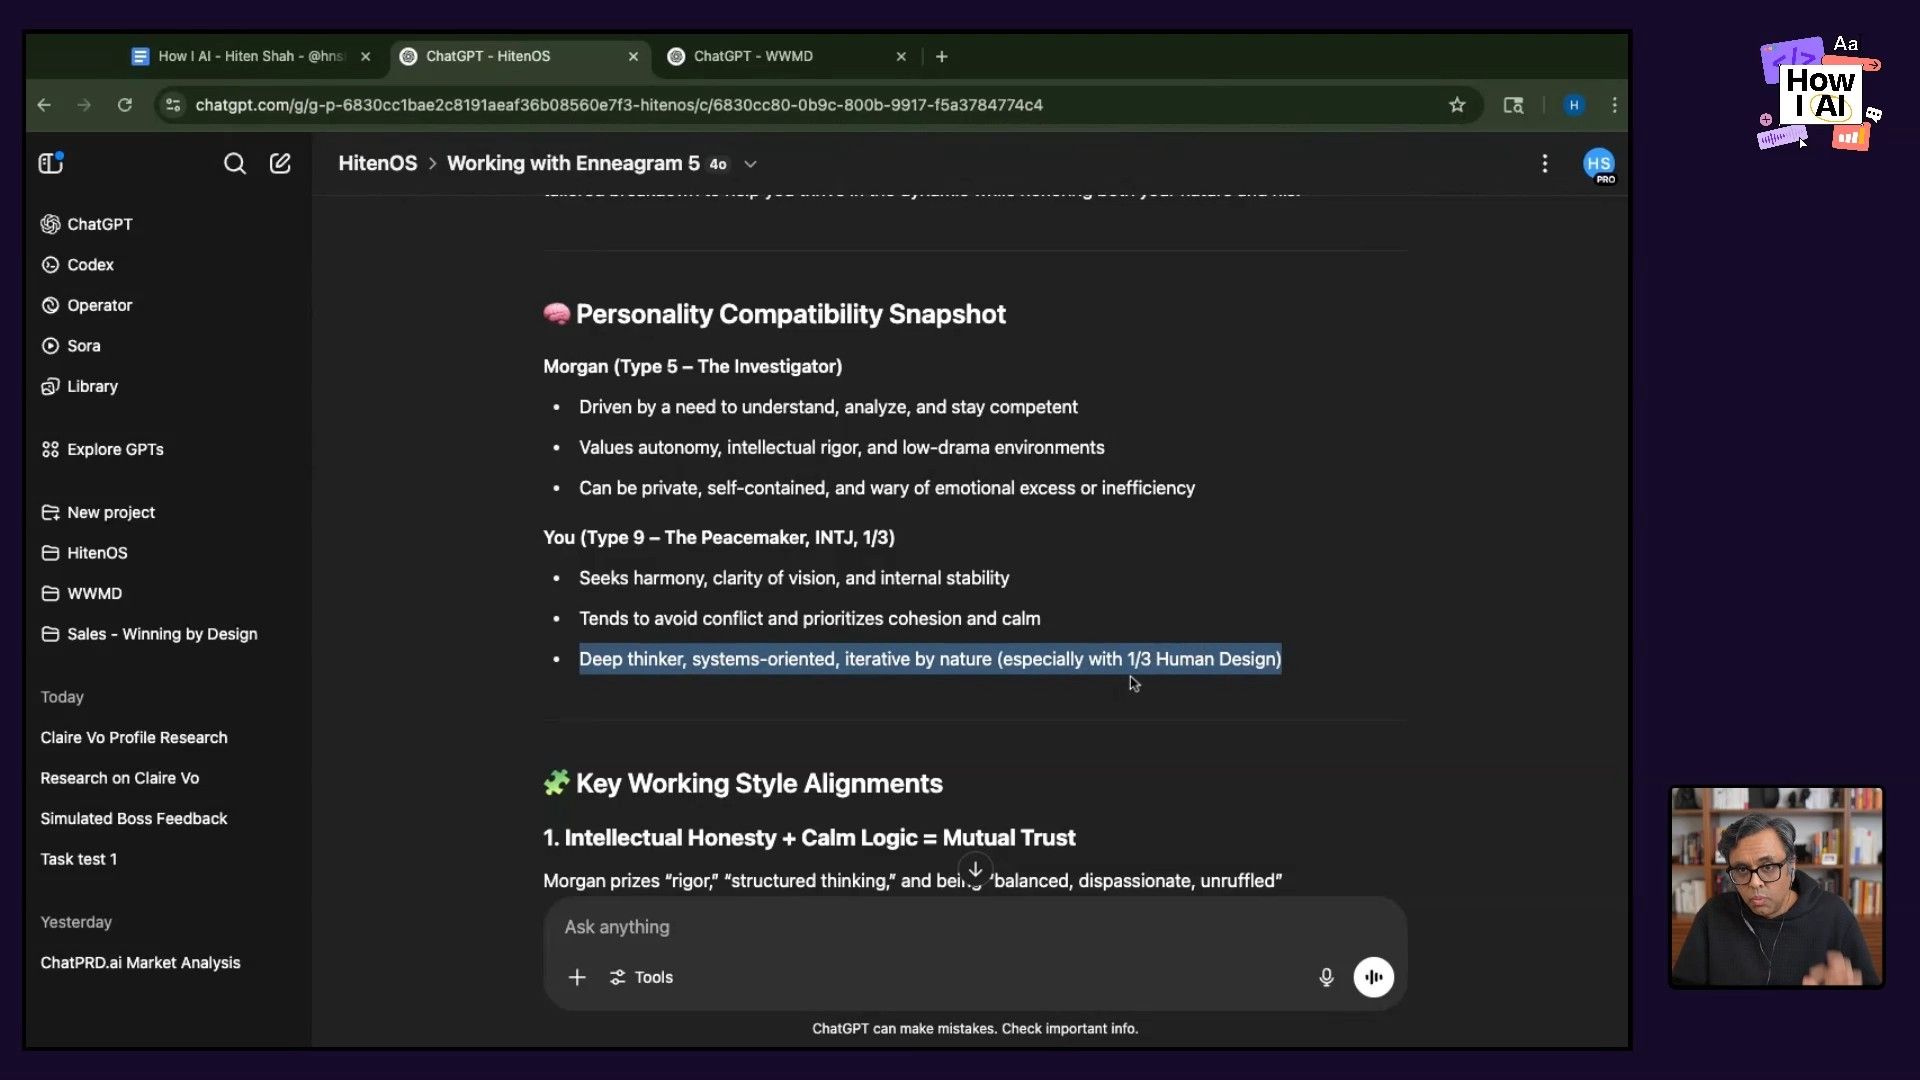Viewport: 1920px width, 1080px height.
Task: Click the highlighted Deep thinker bullet text
Action: [x=930, y=659]
